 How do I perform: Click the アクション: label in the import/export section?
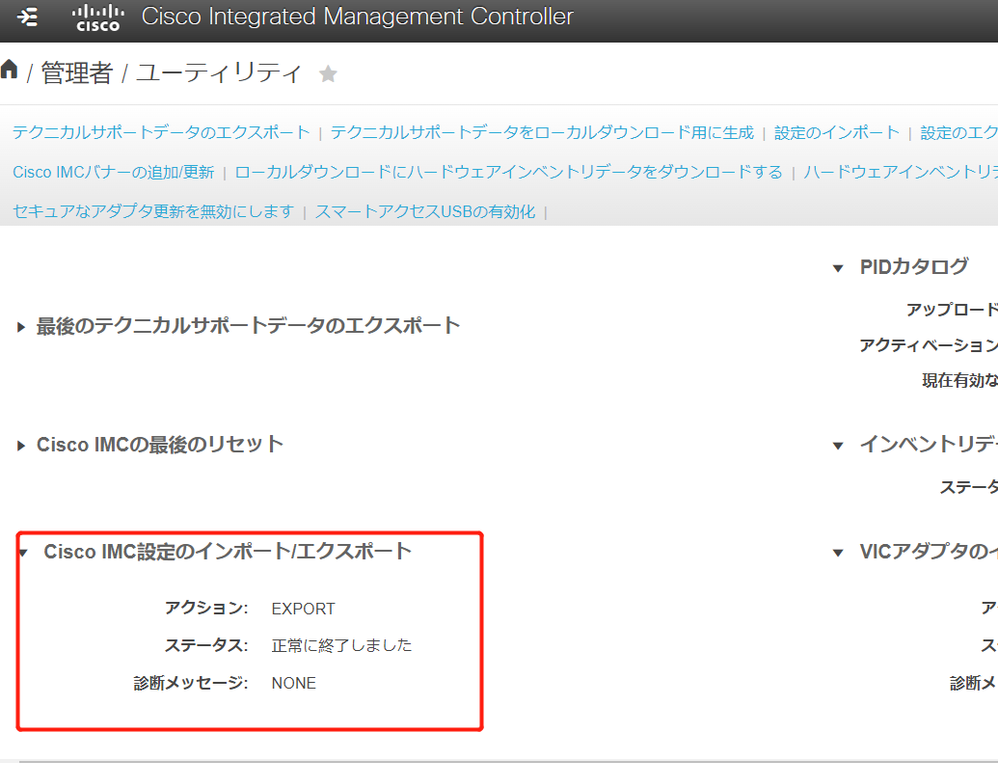(206, 608)
